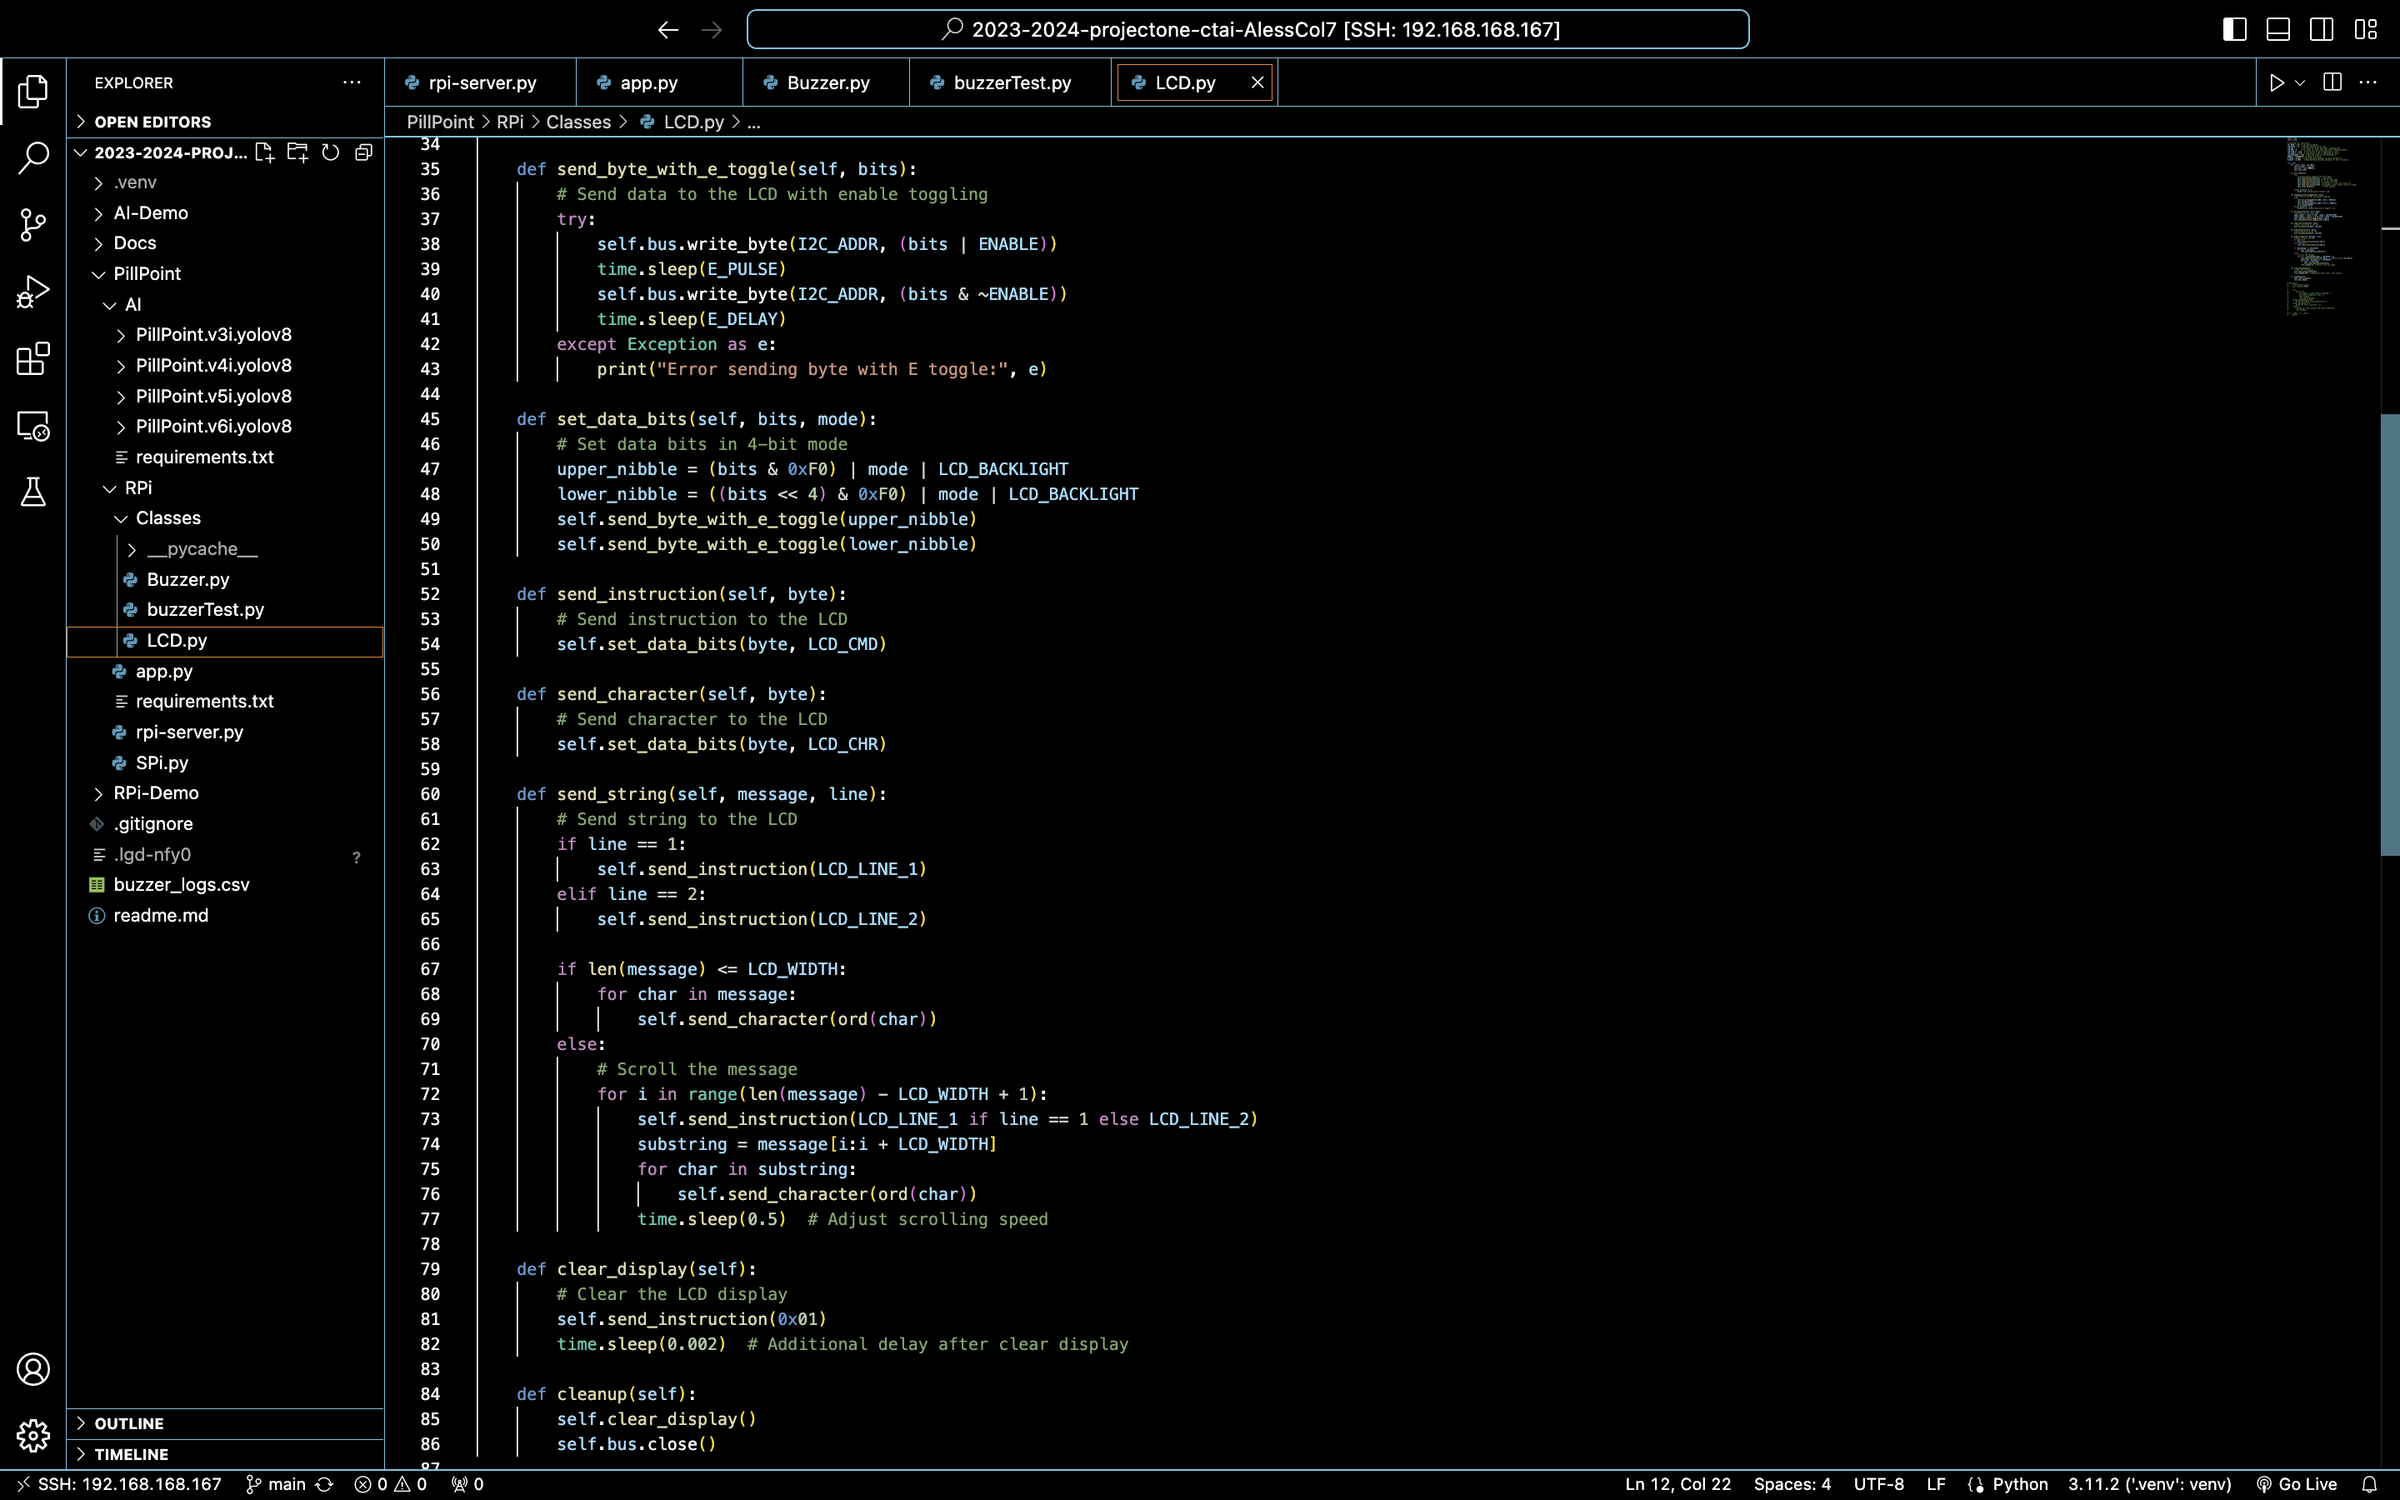The width and height of the screenshot is (2400, 1500).
Task: Open the Source Control view
Action: (33, 224)
